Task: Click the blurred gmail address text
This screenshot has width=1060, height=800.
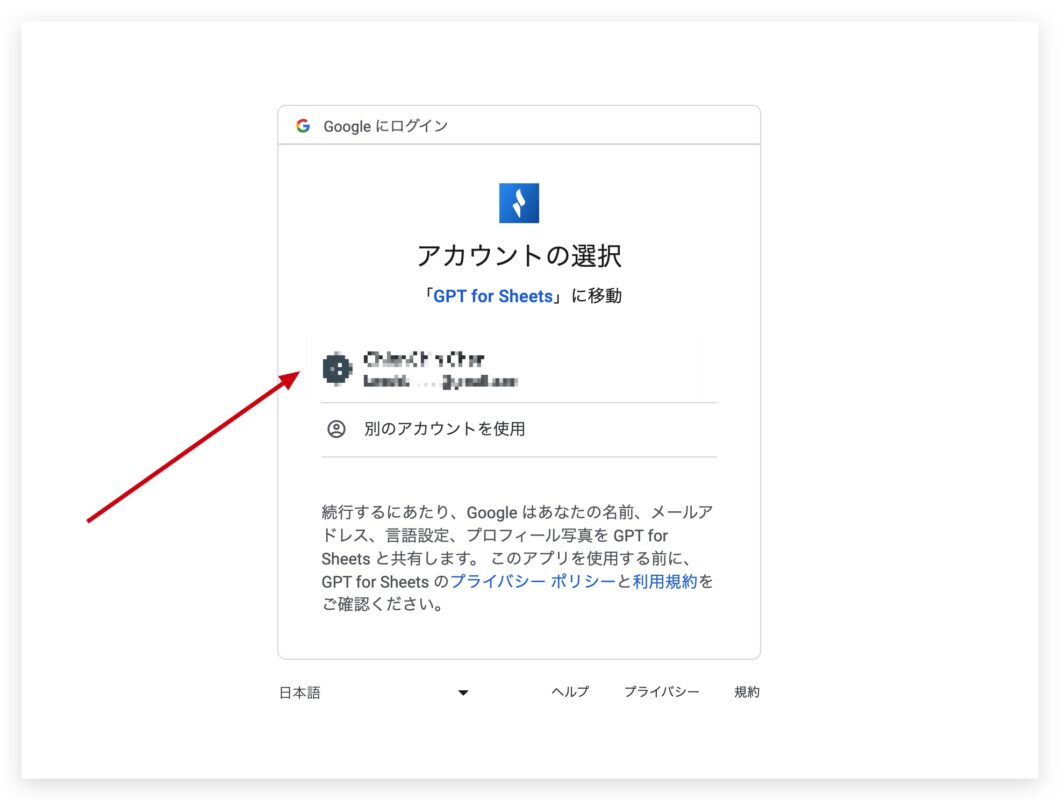Action: click(x=440, y=381)
